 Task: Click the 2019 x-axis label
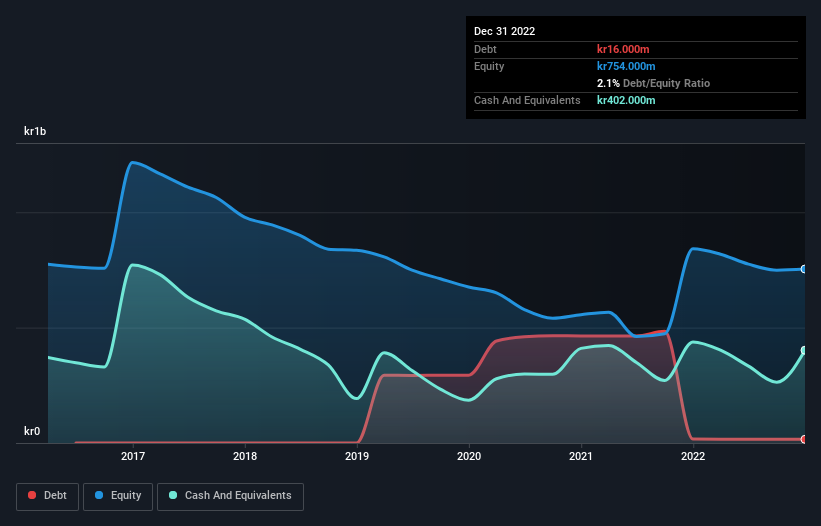click(357, 456)
